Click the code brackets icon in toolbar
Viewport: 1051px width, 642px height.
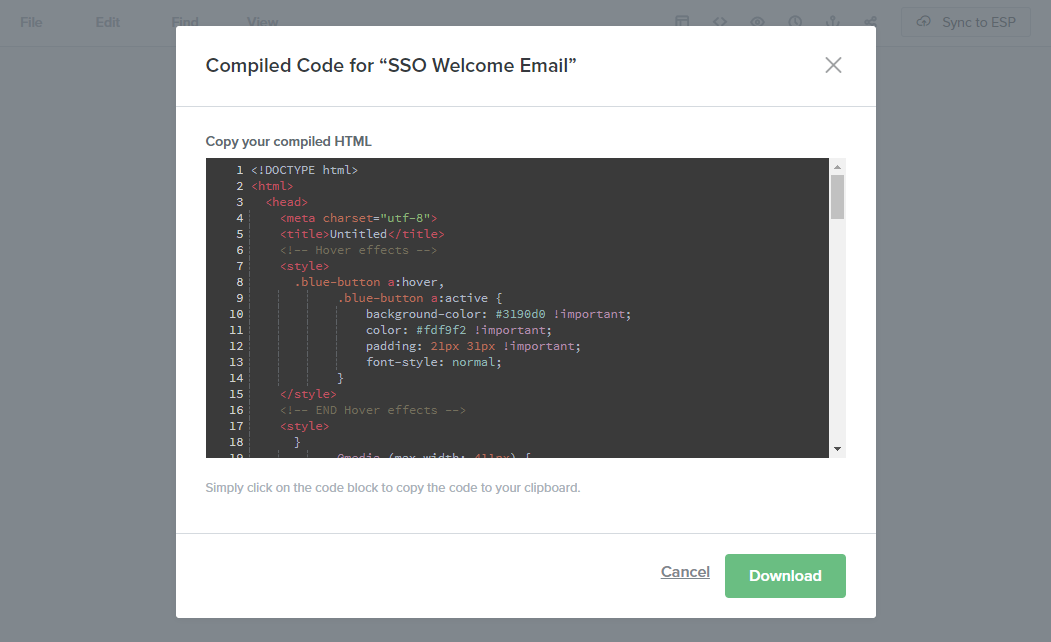point(720,21)
